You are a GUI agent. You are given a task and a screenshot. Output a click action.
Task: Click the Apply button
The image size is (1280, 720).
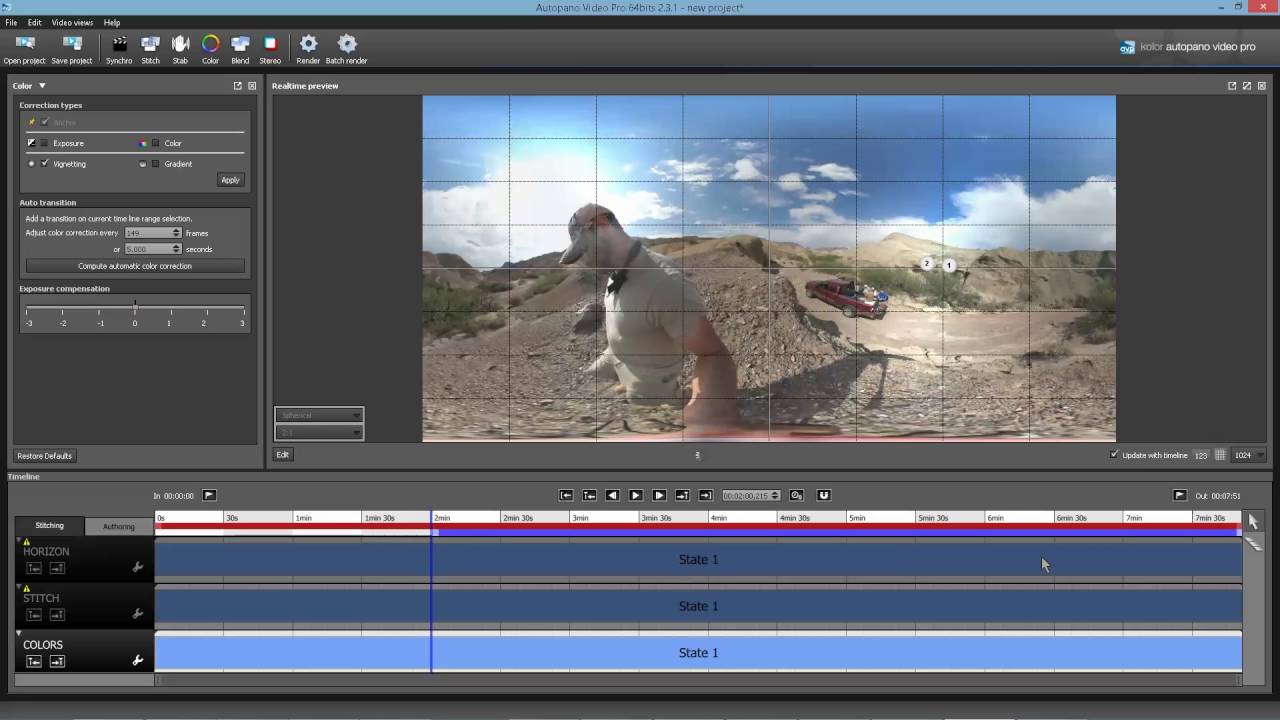coord(231,180)
